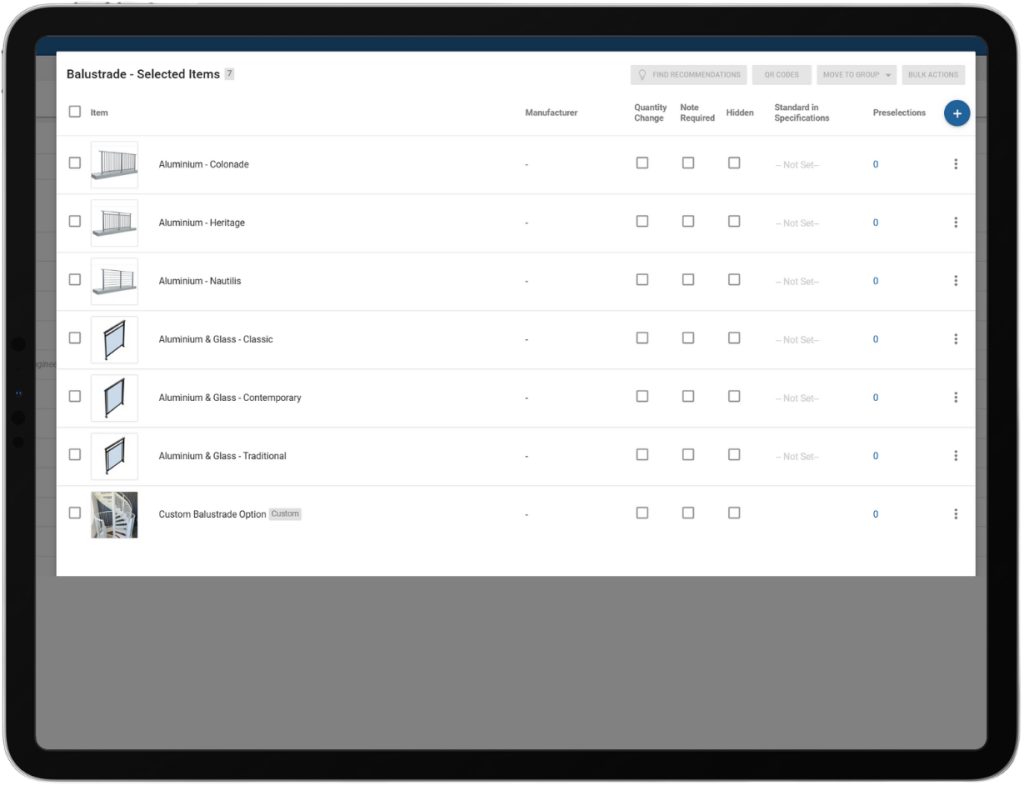Enable Quantity Change for Aluminium - Colonade
The image size is (1024, 786).
[x=642, y=163]
